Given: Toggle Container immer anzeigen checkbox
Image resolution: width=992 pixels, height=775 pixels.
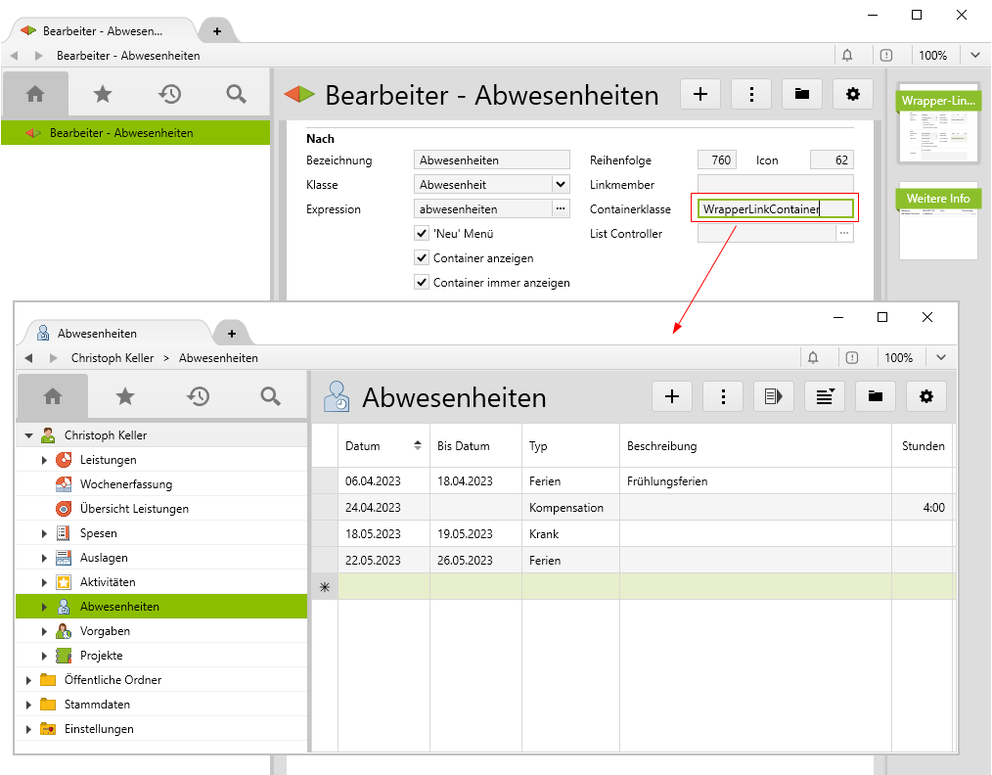Looking at the screenshot, I should click(421, 283).
